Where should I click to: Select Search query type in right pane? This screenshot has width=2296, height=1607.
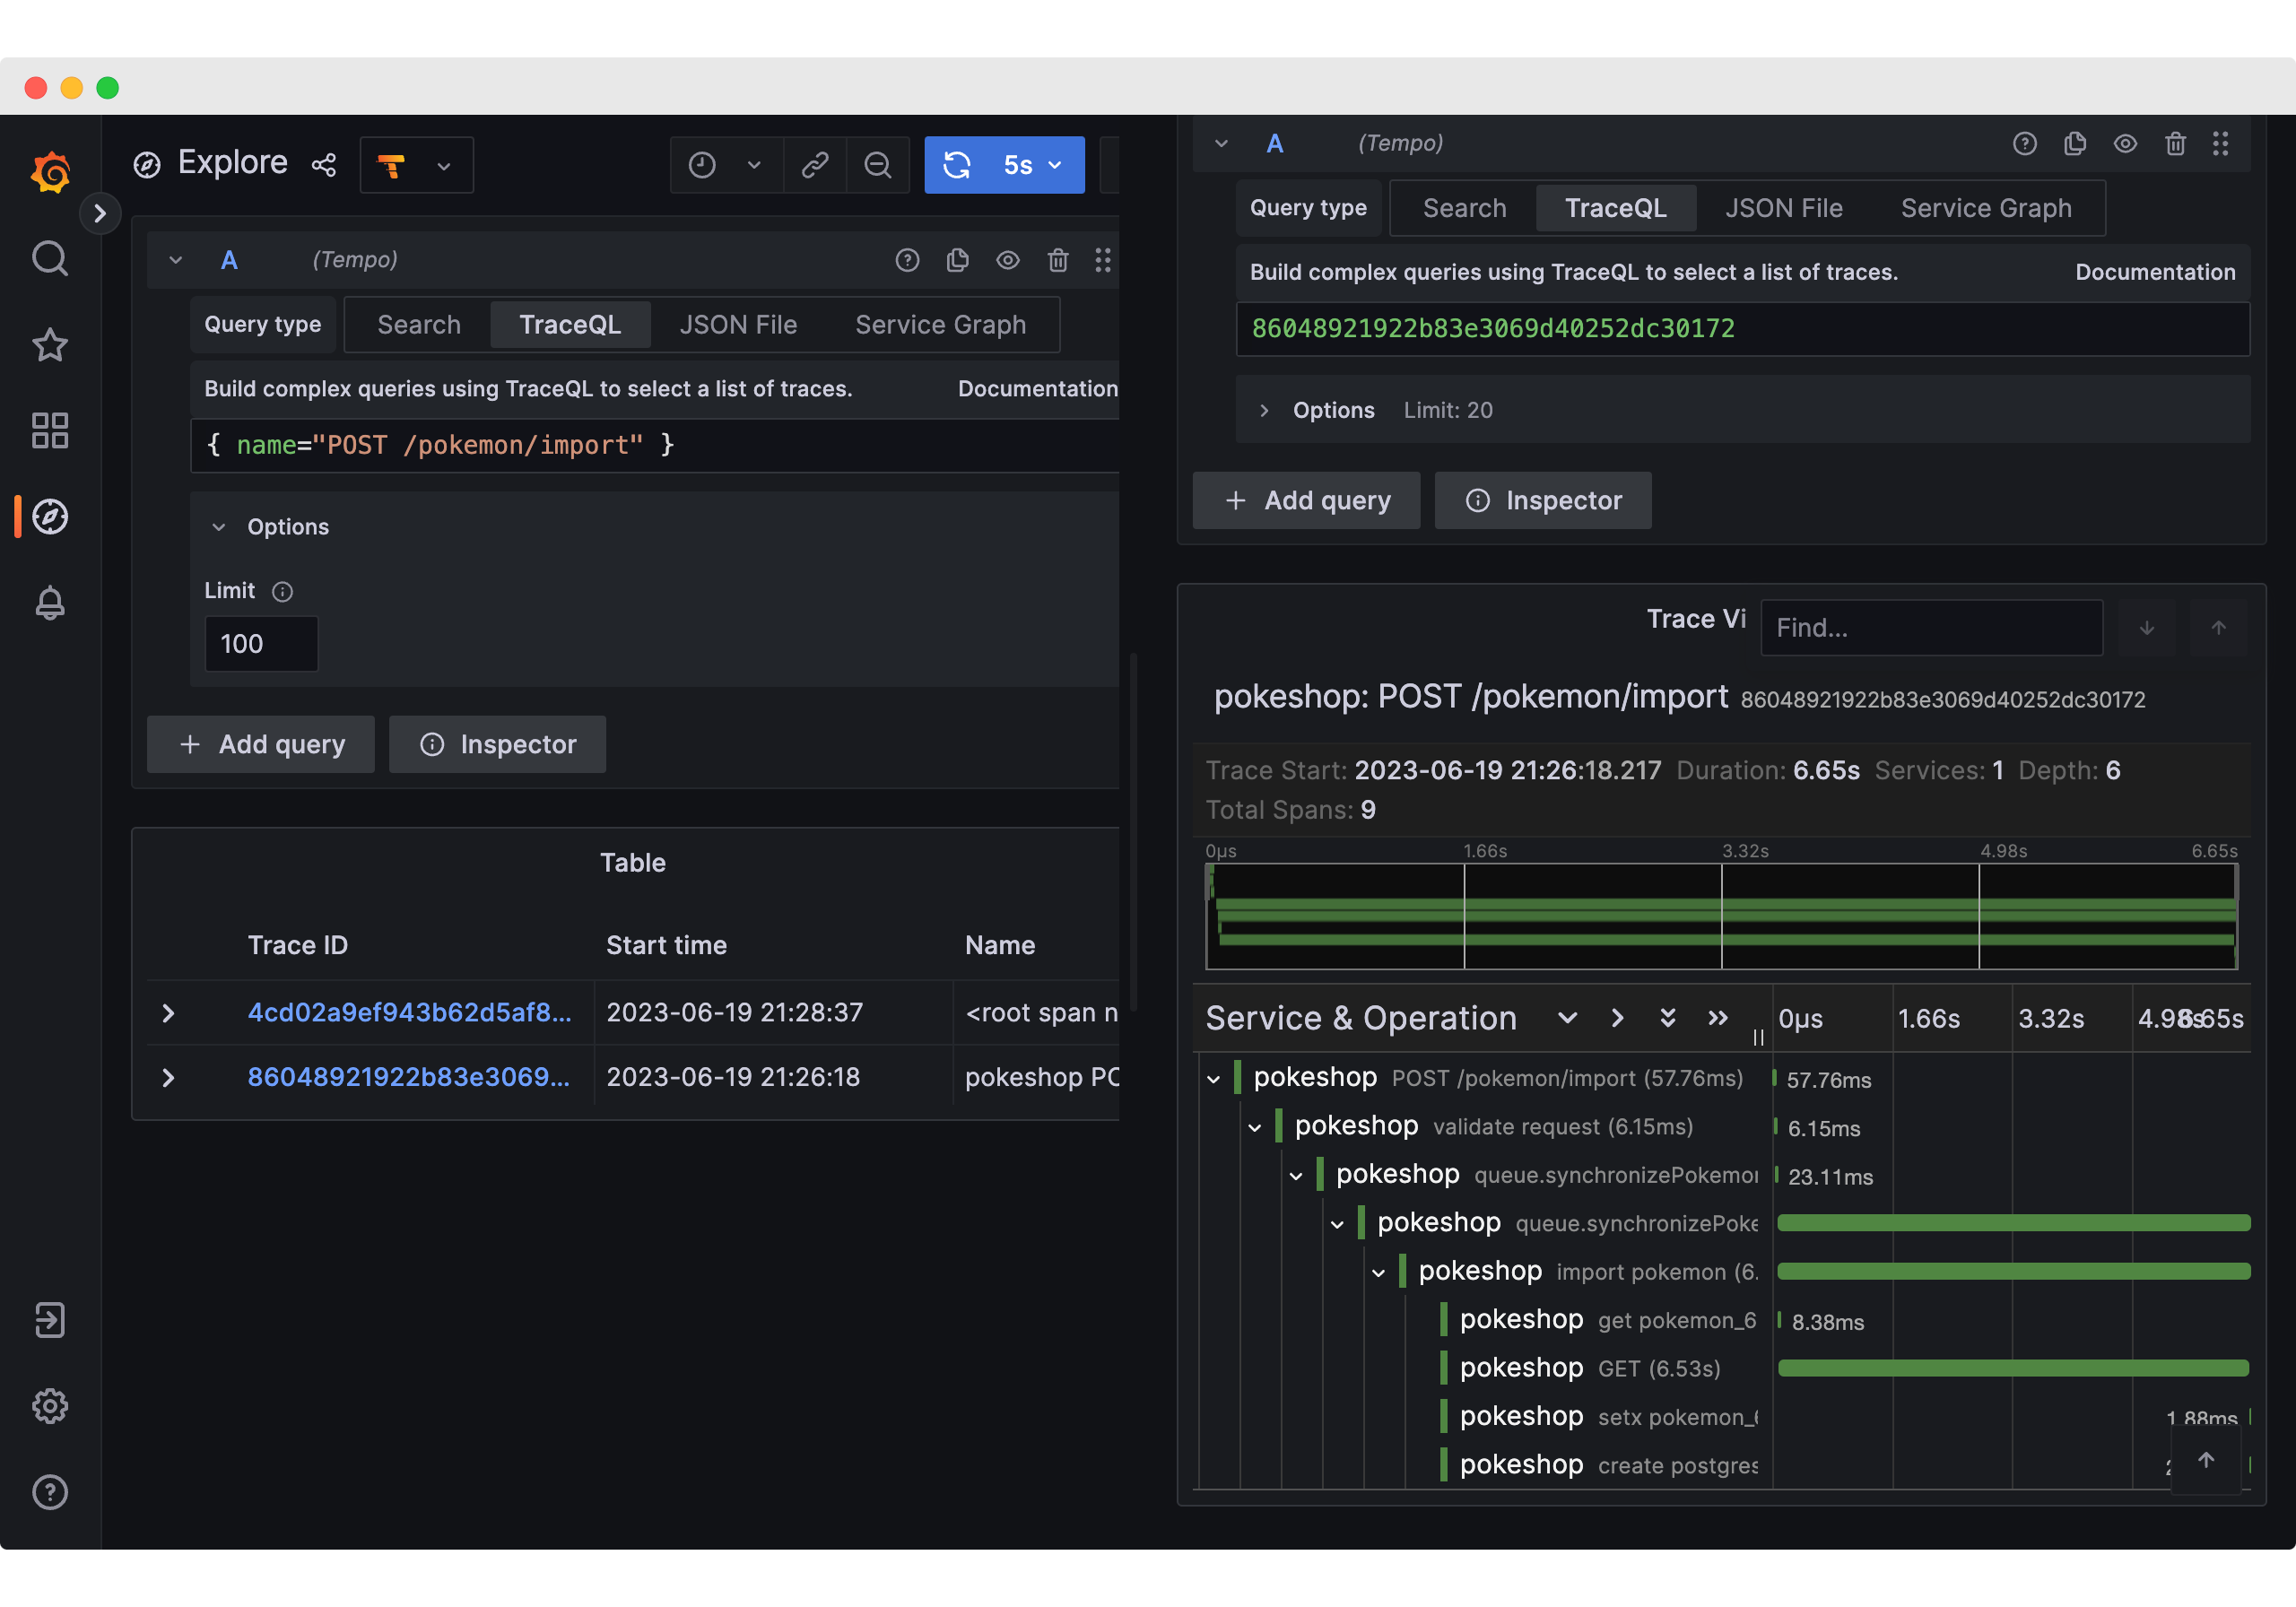(1465, 208)
